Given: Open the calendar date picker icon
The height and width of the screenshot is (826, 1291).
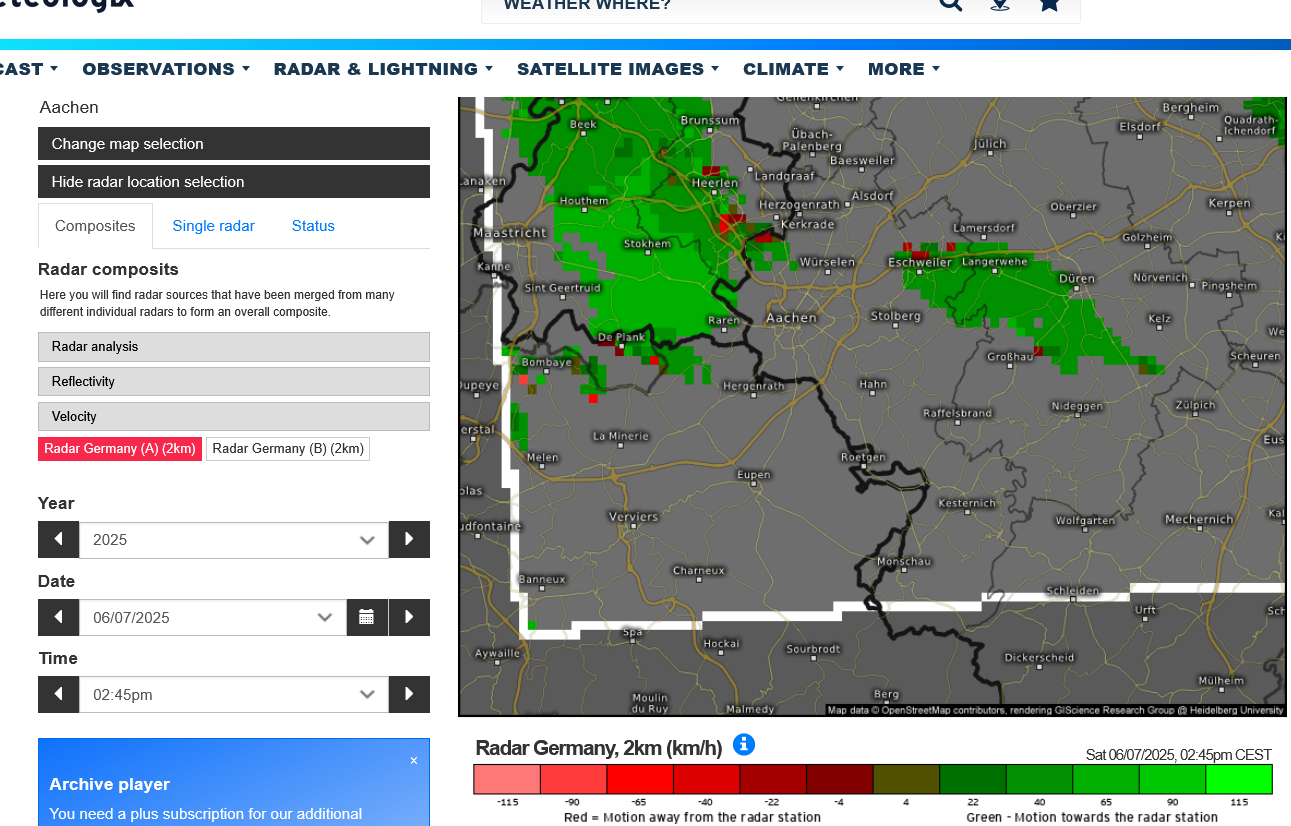Looking at the screenshot, I should click(x=367, y=617).
